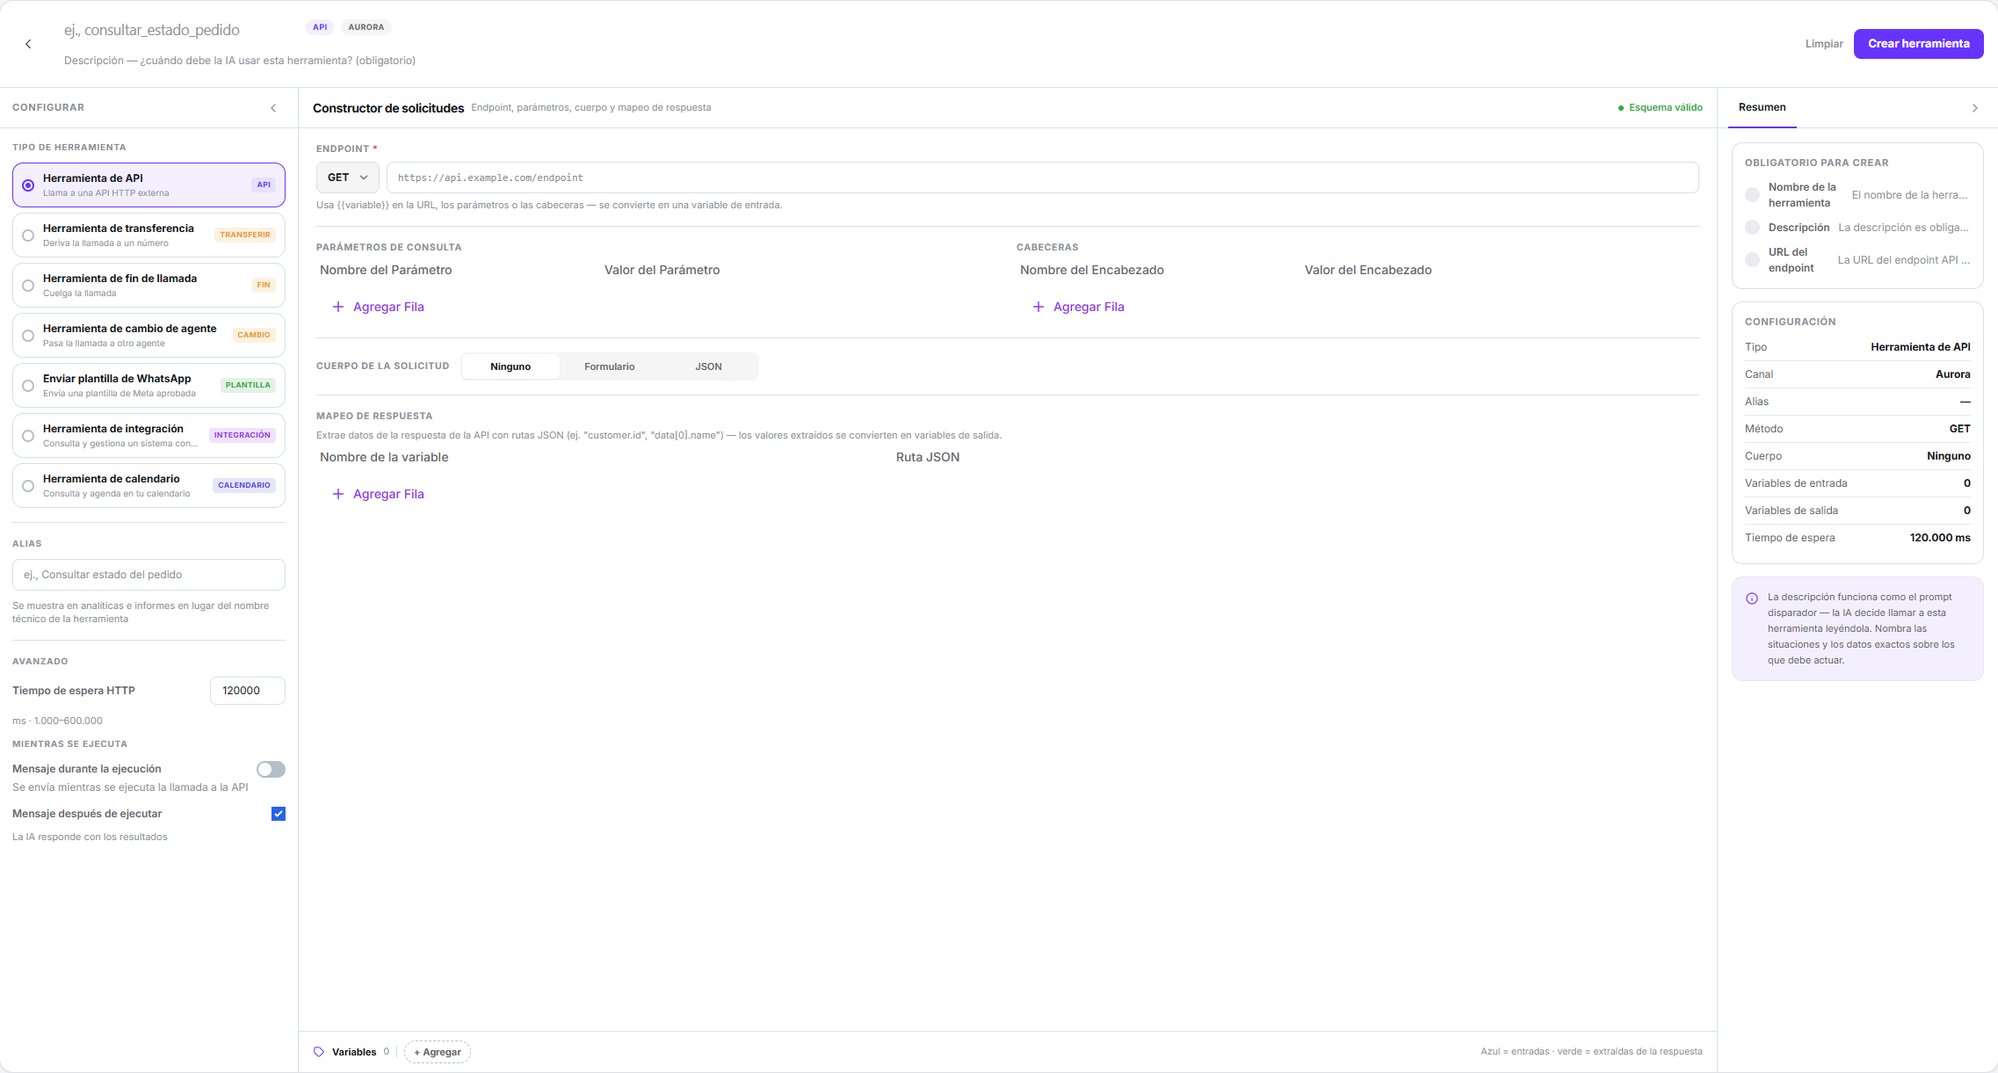Screen dimensions: 1998x1073
Task: Collapse the Configurar sidebar chevron
Action: pyautogui.click(x=273, y=108)
